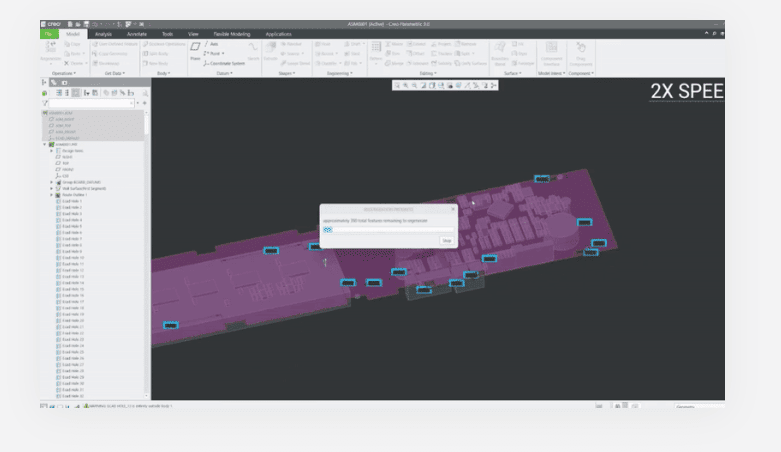Expand the Group BOARD_DATUMS node
Viewport: 781px width, 452px height.
(51, 182)
